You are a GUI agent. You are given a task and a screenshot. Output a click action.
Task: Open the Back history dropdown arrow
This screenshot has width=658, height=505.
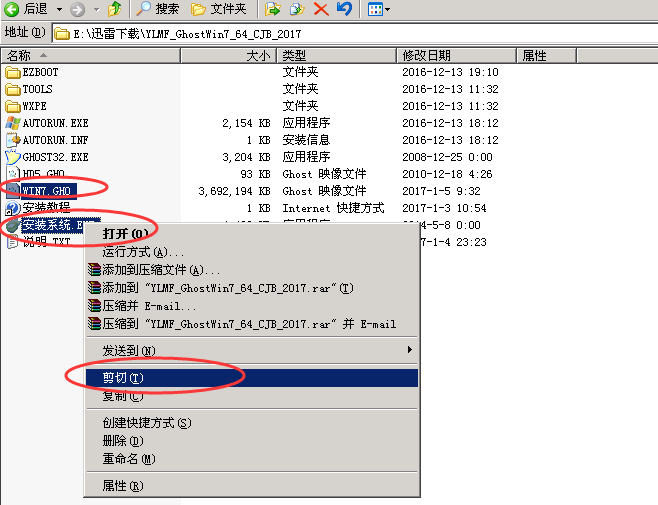coord(59,9)
